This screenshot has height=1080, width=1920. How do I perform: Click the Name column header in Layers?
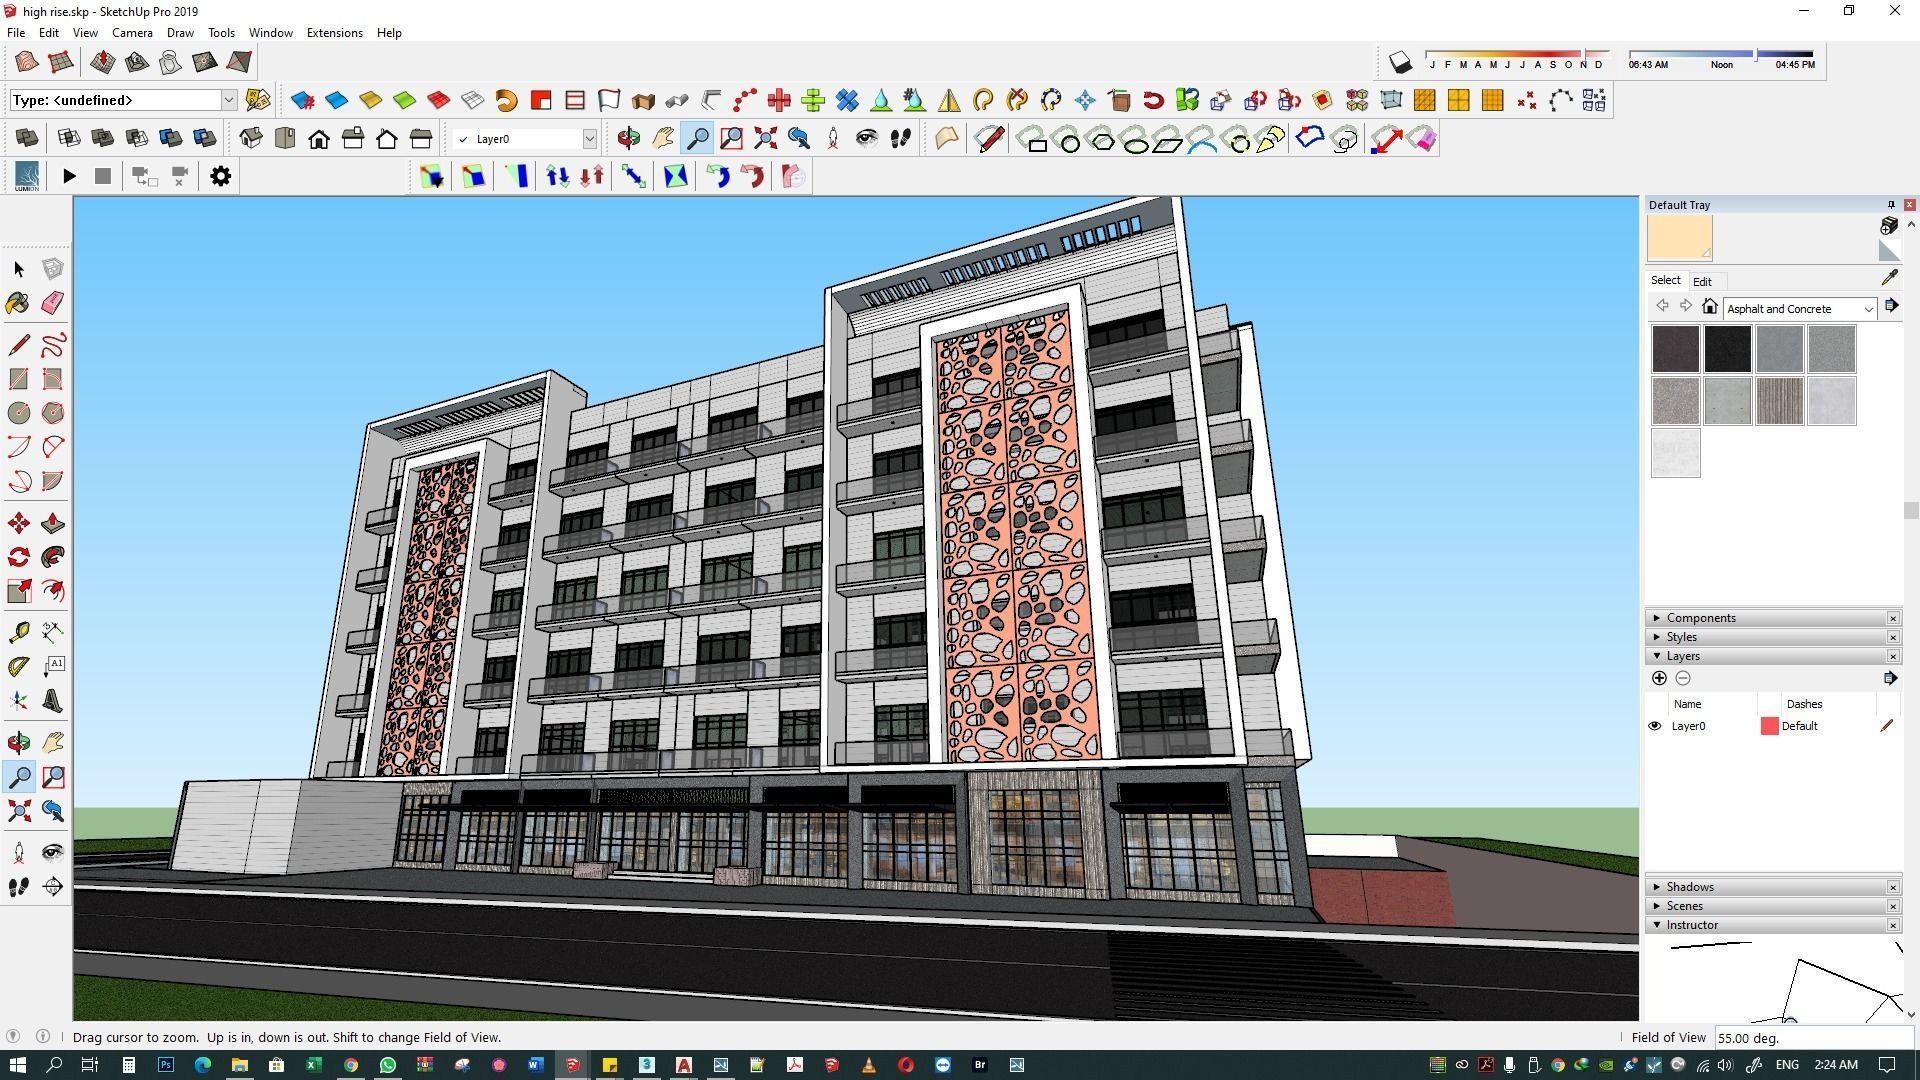1687,704
